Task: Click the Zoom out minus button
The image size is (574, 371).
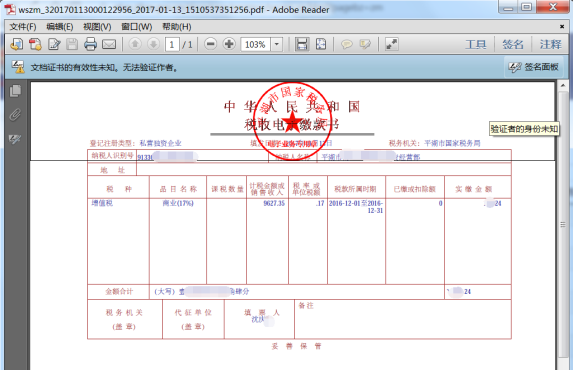Action: 210,44
